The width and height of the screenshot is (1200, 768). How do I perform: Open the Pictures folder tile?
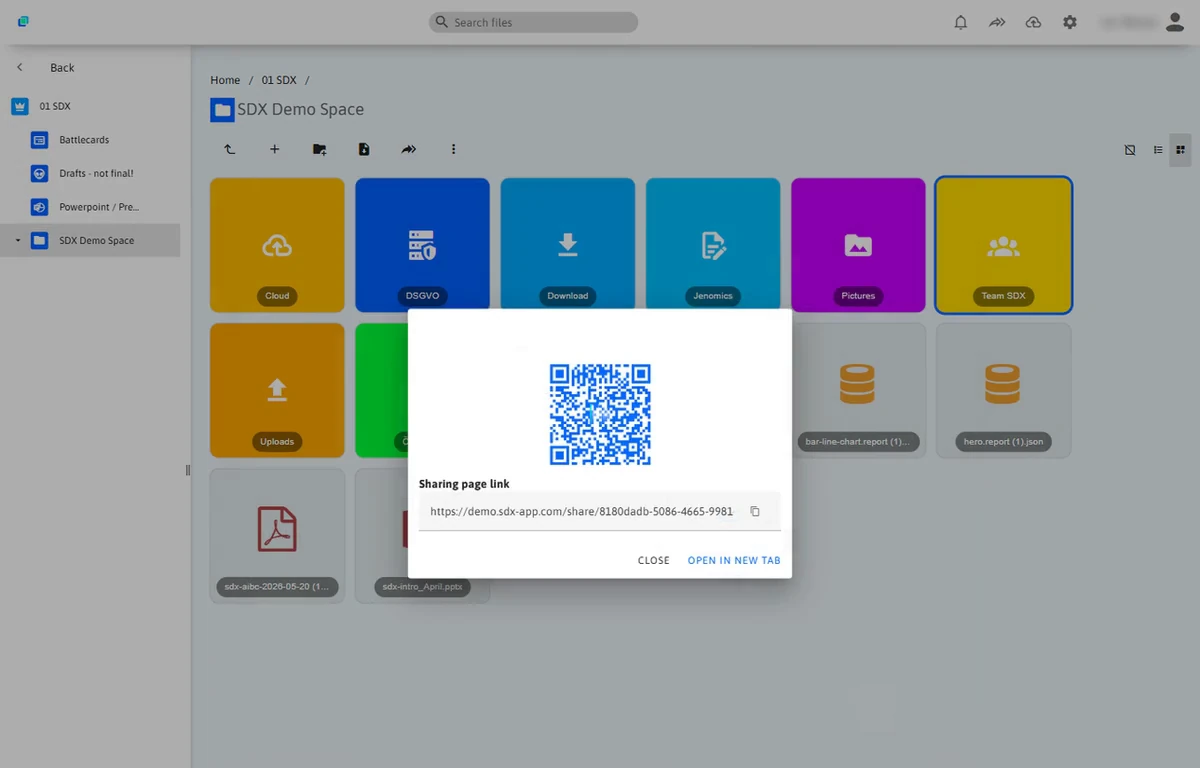point(858,245)
